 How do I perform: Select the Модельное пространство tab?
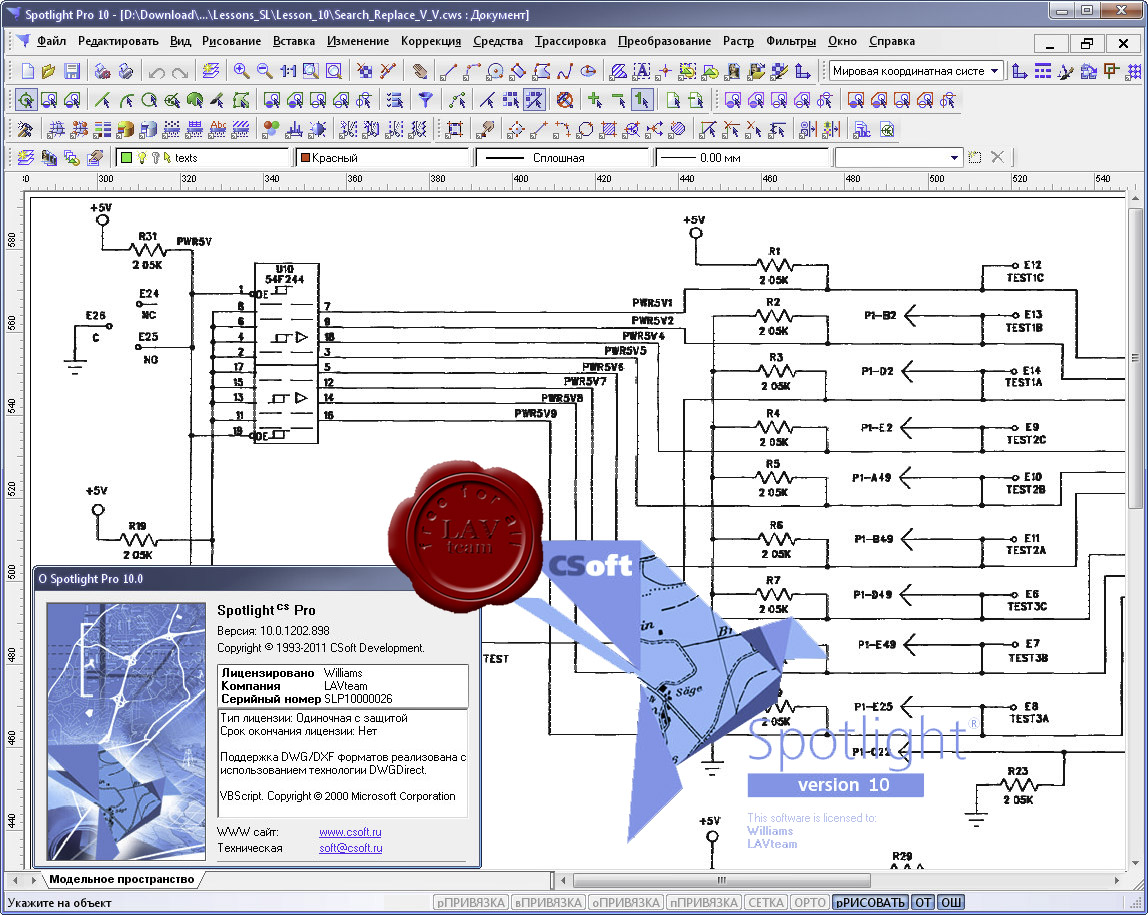pos(122,879)
